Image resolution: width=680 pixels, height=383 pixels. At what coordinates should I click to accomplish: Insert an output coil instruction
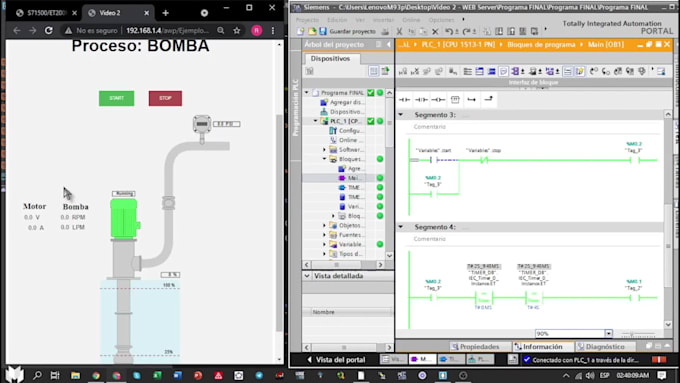click(438, 100)
